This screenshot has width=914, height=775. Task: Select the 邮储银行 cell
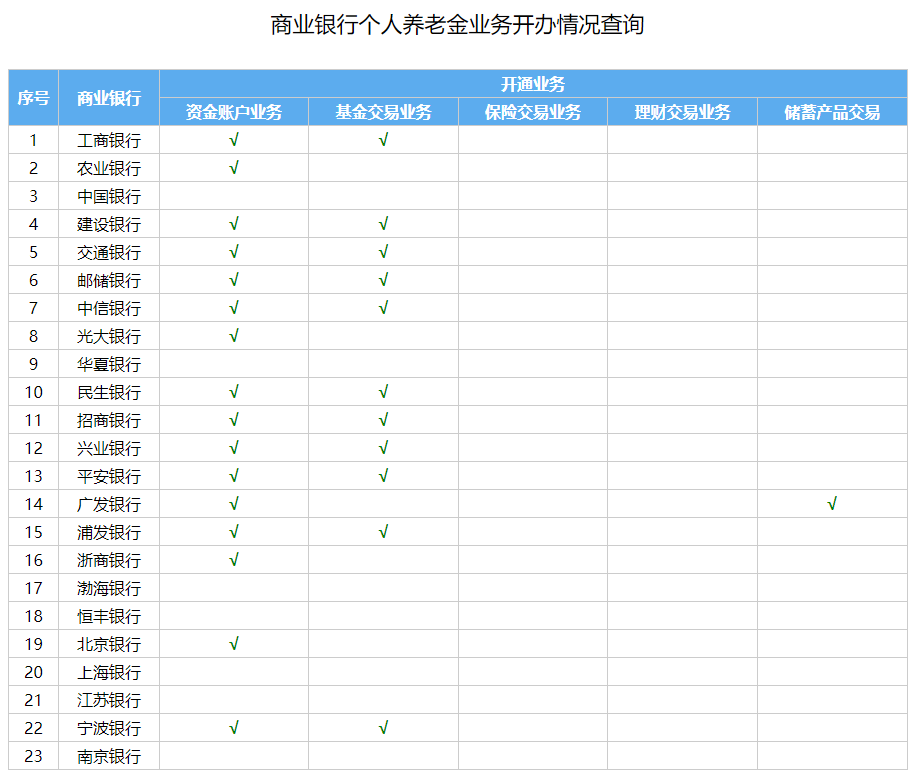[109, 280]
